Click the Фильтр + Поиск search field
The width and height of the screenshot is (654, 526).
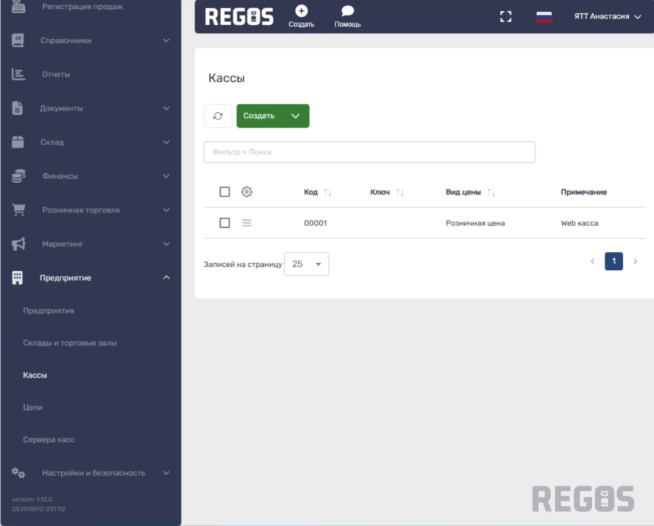(369, 152)
